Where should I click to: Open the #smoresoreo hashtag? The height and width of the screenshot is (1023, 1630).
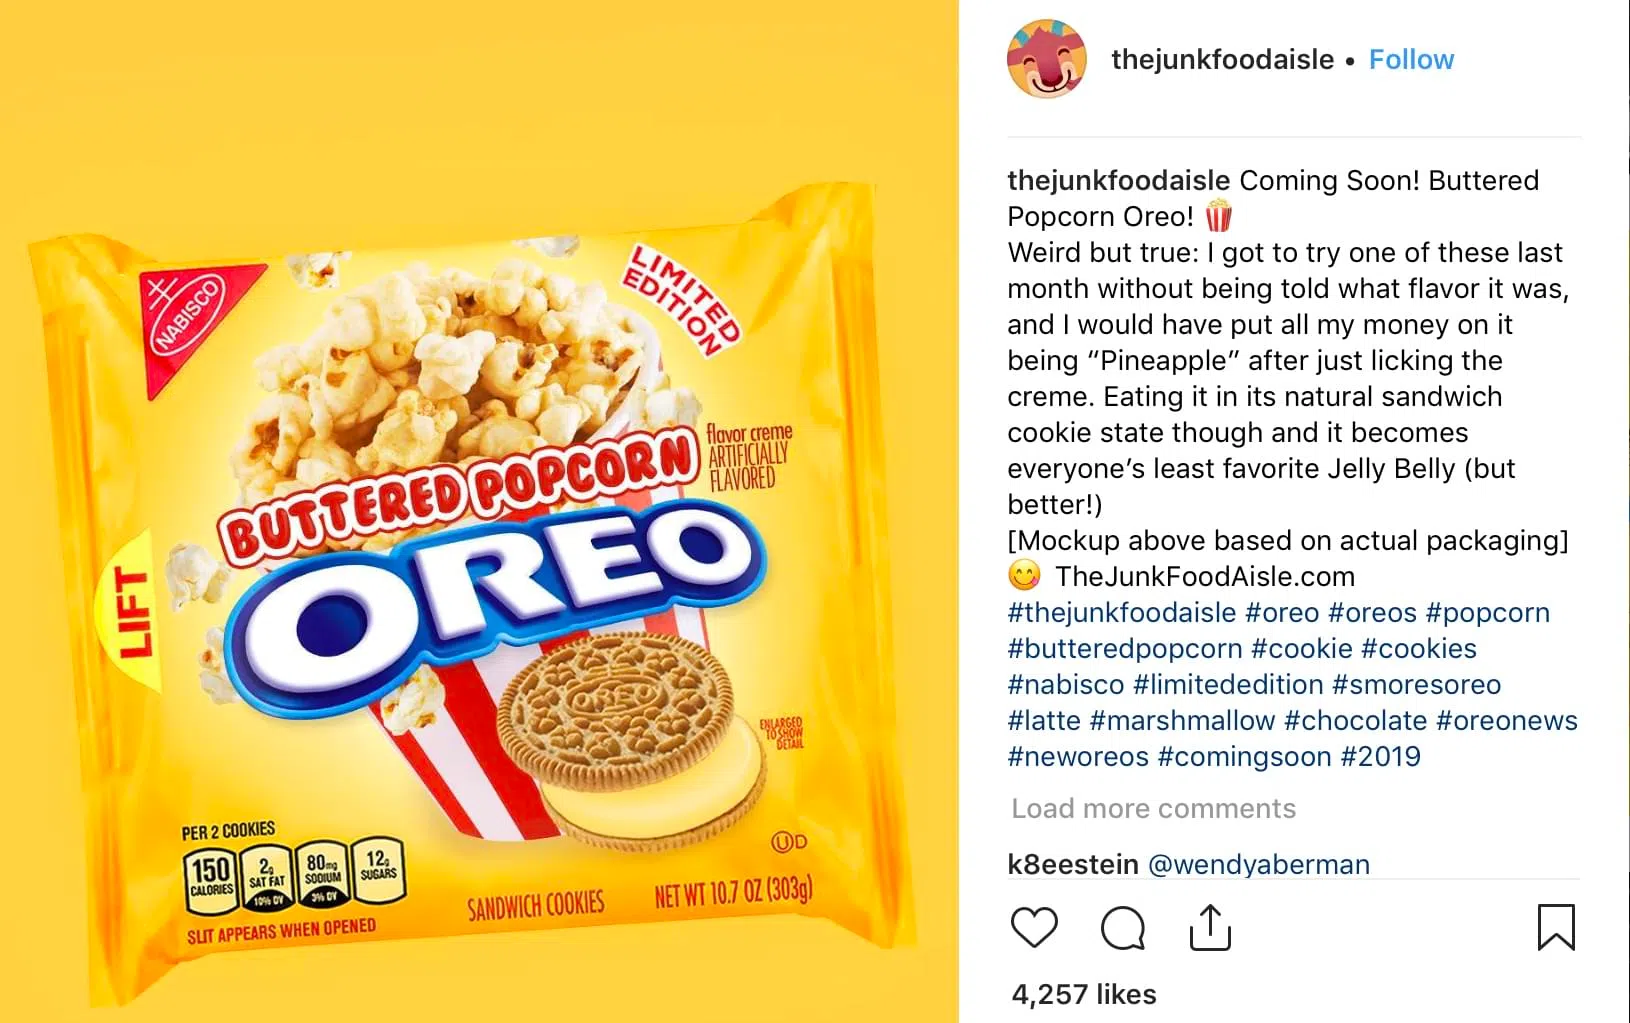pyautogui.click(x=1417, y=684)
